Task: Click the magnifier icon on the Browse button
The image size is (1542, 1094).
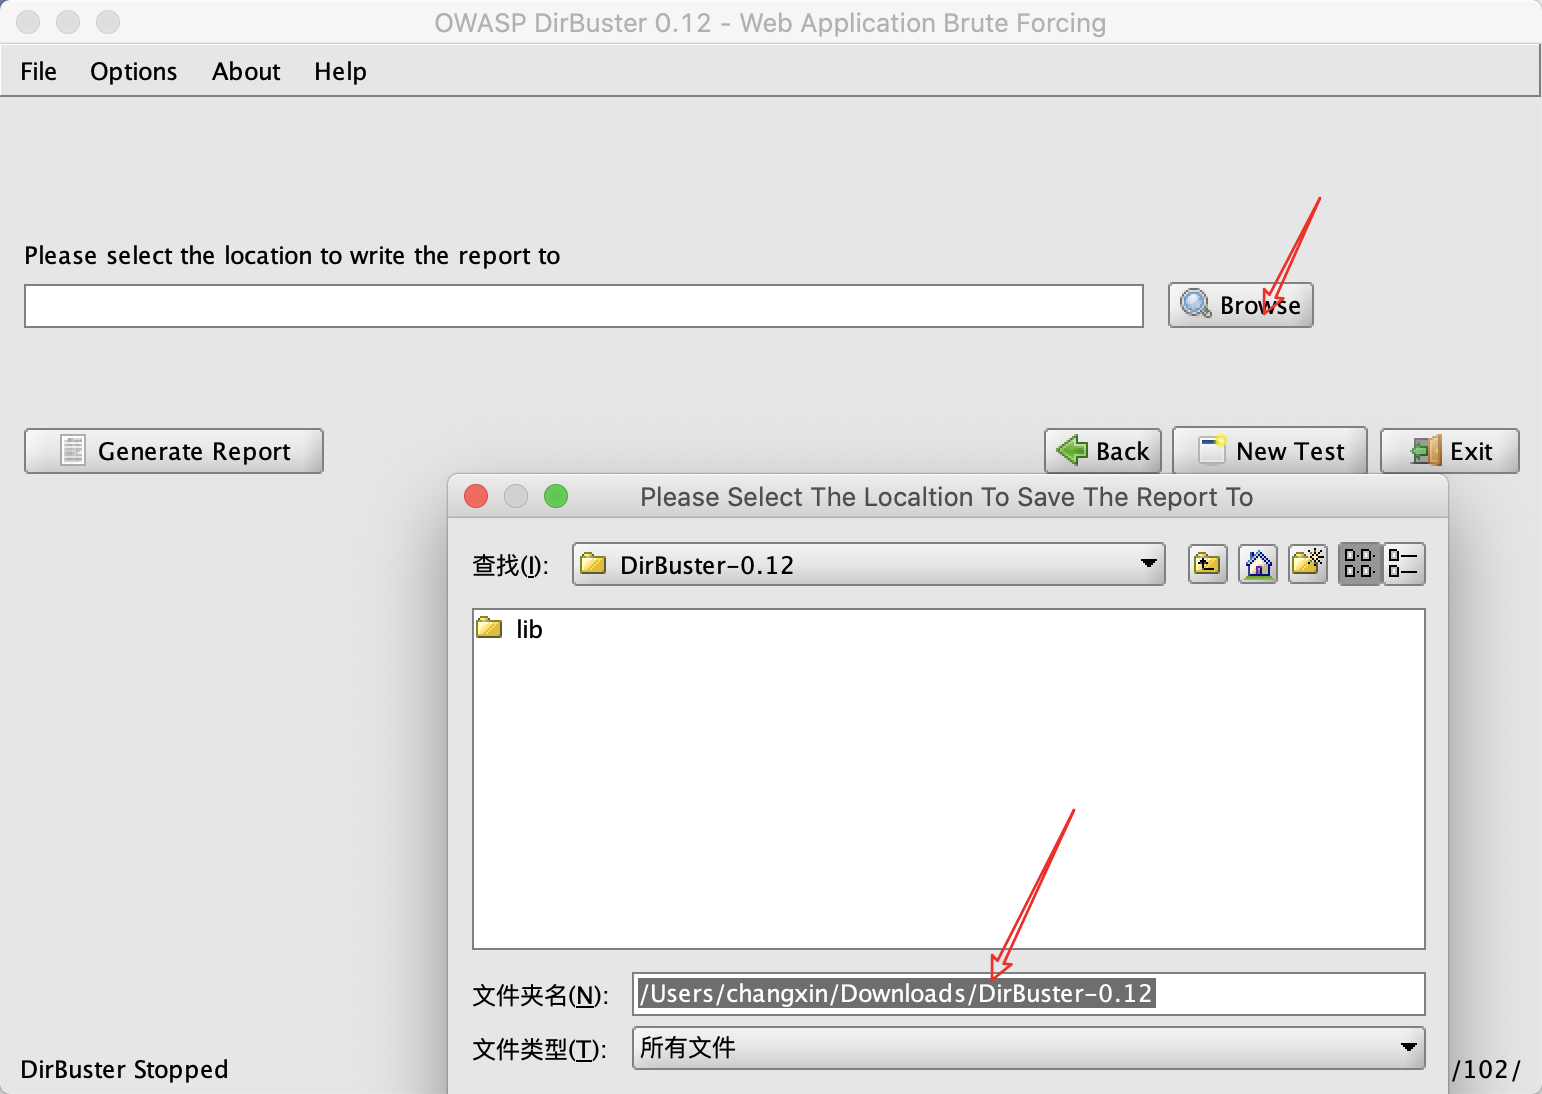Action: click(x=1195, y=305)
